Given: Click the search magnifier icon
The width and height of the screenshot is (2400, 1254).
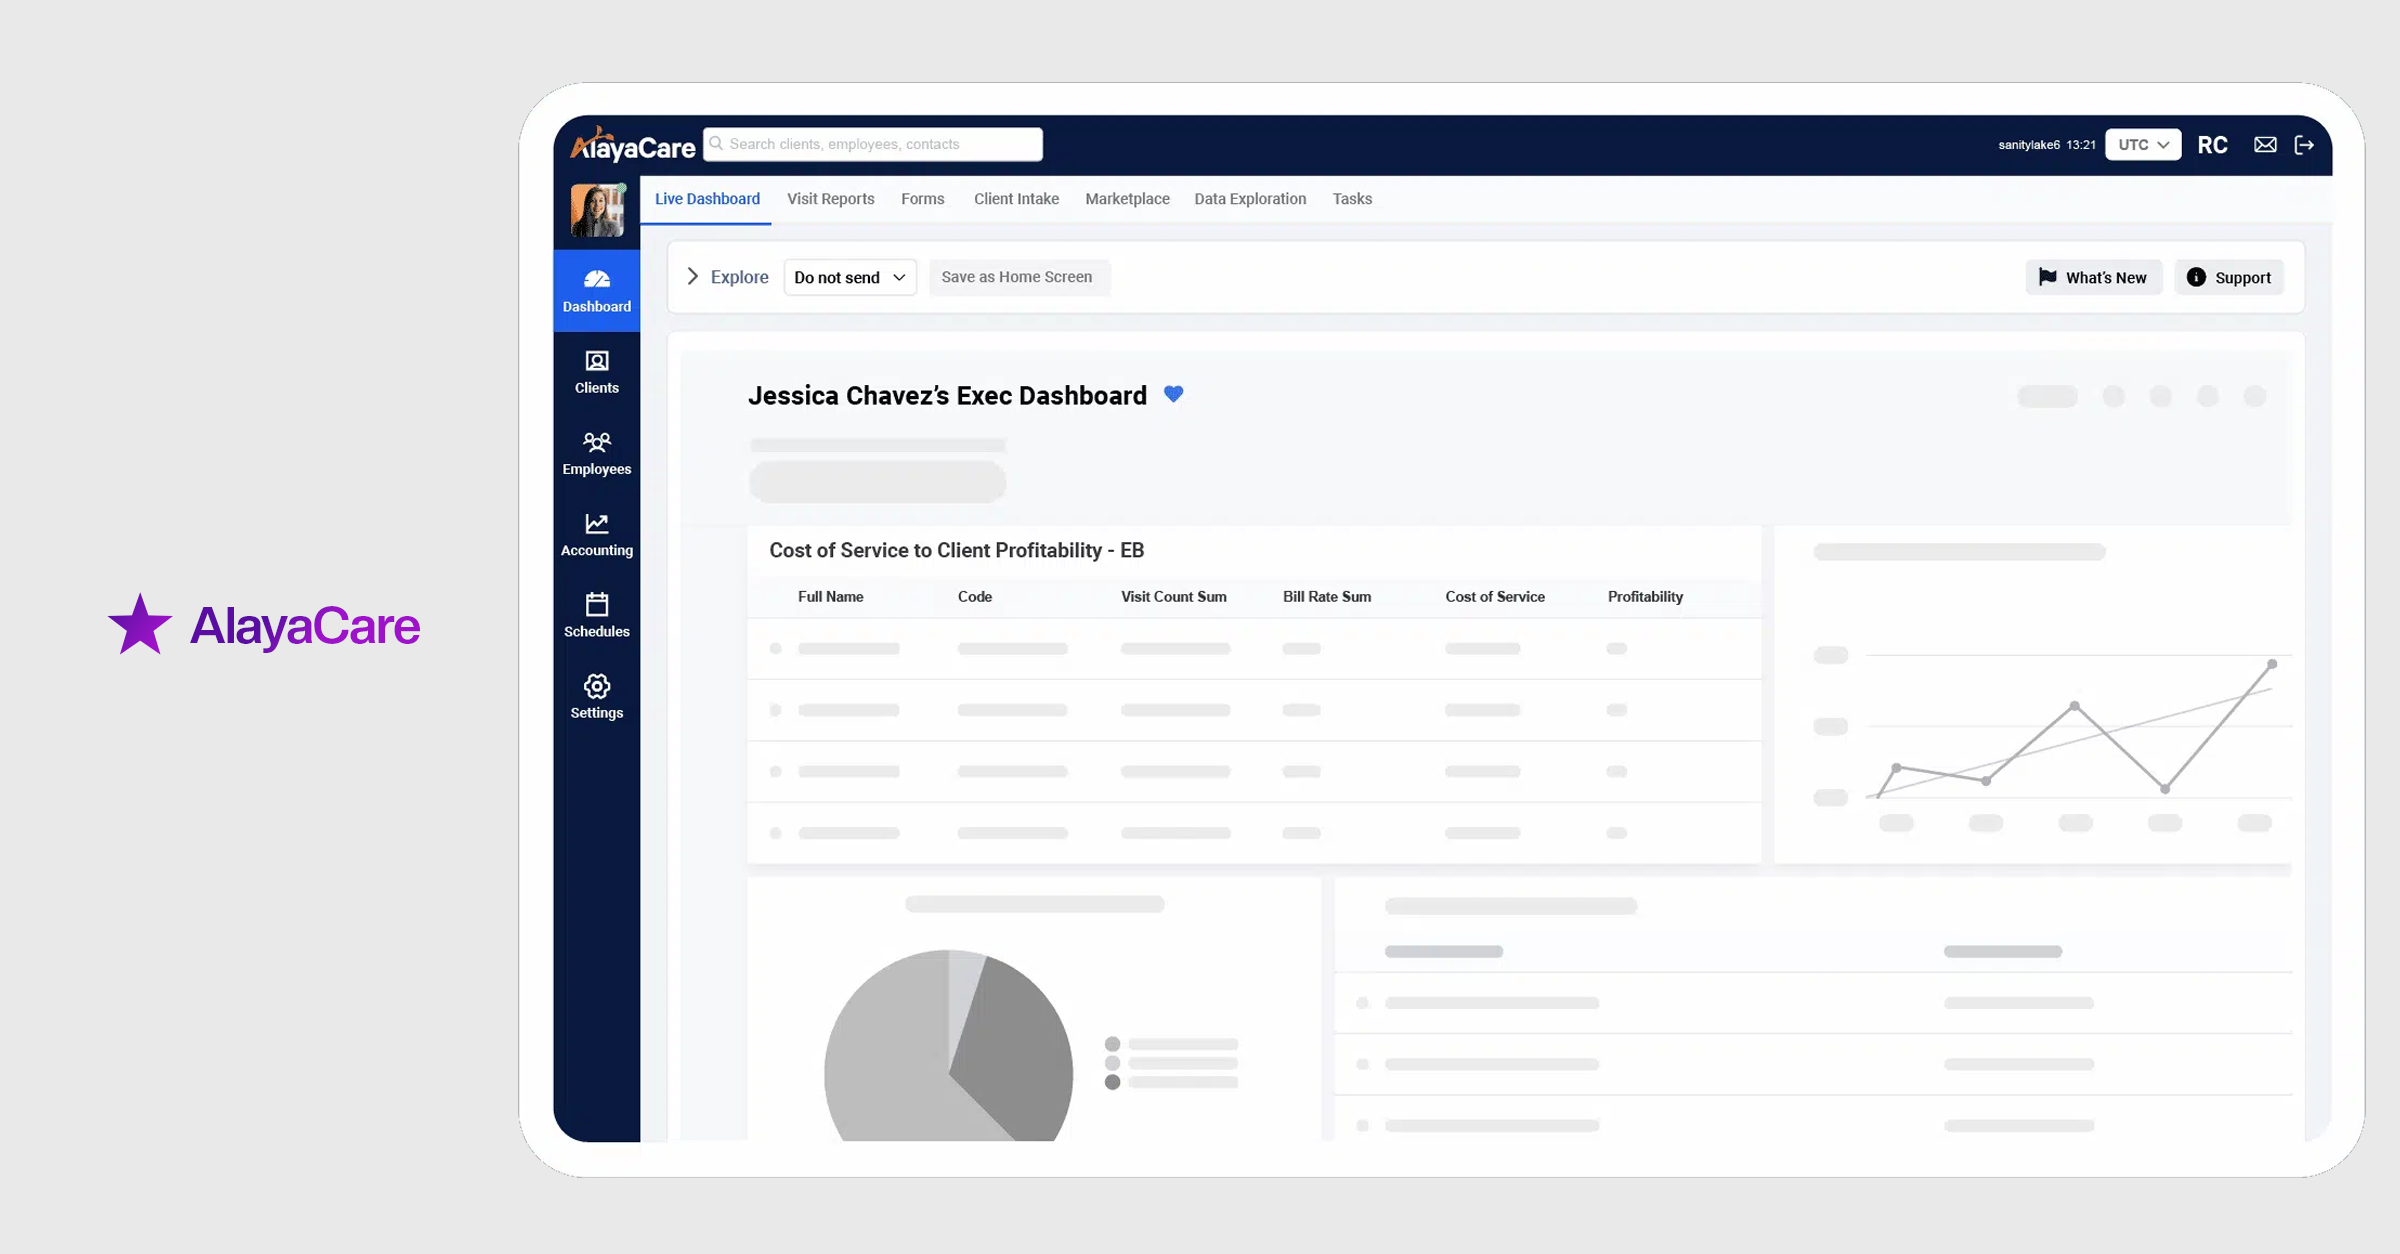Looking at the screenshot, I should coord(716,144).
